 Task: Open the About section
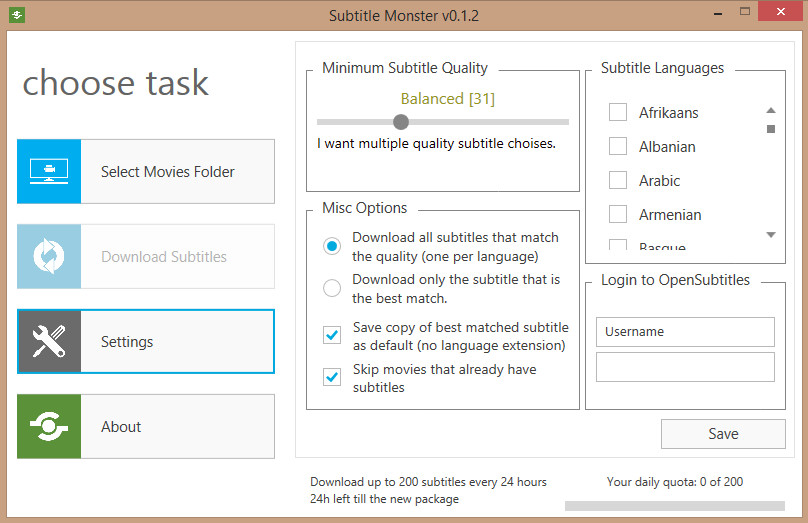(146, 426)
